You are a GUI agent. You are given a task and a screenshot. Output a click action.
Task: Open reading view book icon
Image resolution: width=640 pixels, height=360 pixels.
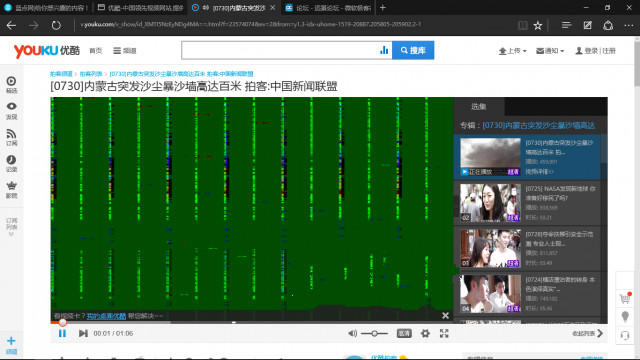tap(522, 25)
